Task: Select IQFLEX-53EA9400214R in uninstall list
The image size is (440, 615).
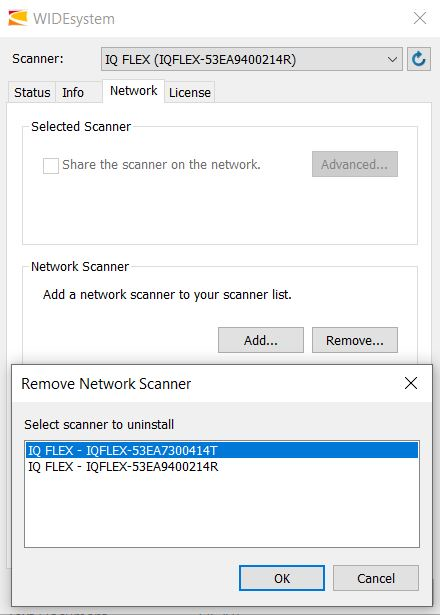Action: 222,467
